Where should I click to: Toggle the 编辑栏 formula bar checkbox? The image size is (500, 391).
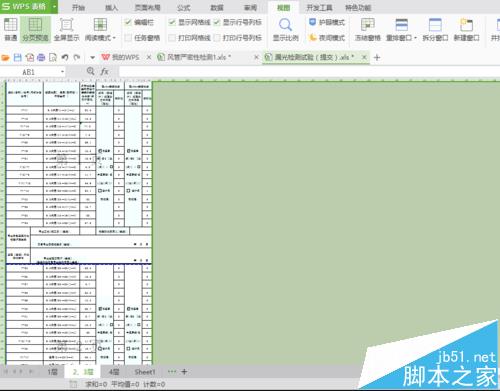pyautogui.click(x=128, y=22)
